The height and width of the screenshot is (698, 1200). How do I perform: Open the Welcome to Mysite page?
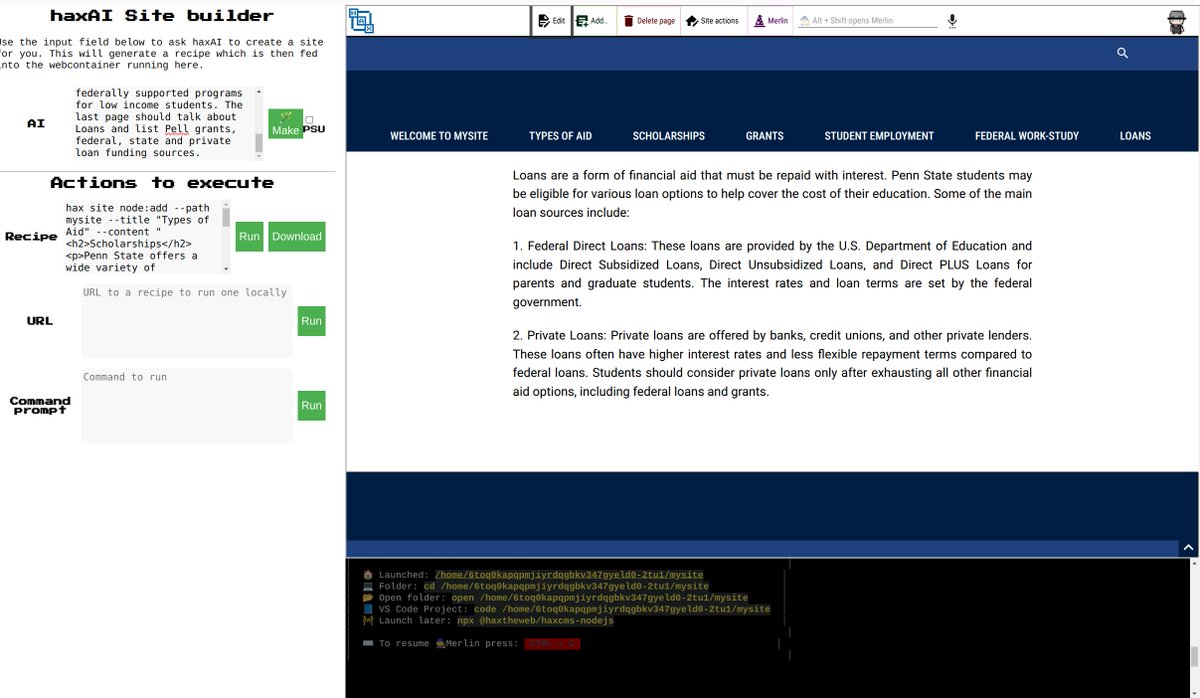[439, 136]
